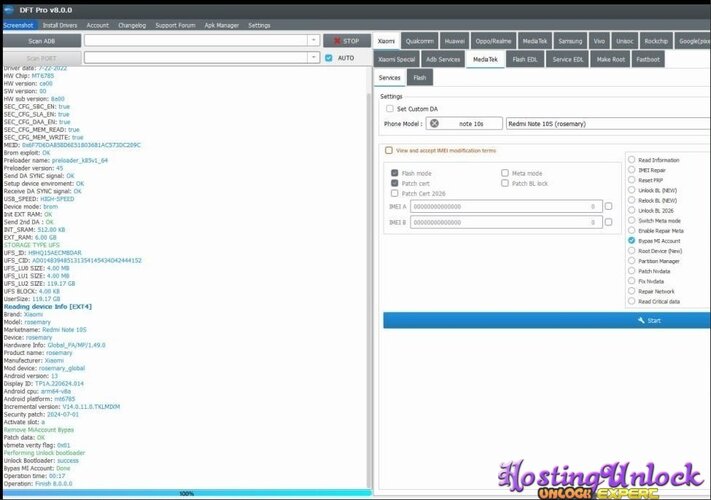Select Root Device (New) radio option
The image size is (711, 500).
(x=631, y=250)
